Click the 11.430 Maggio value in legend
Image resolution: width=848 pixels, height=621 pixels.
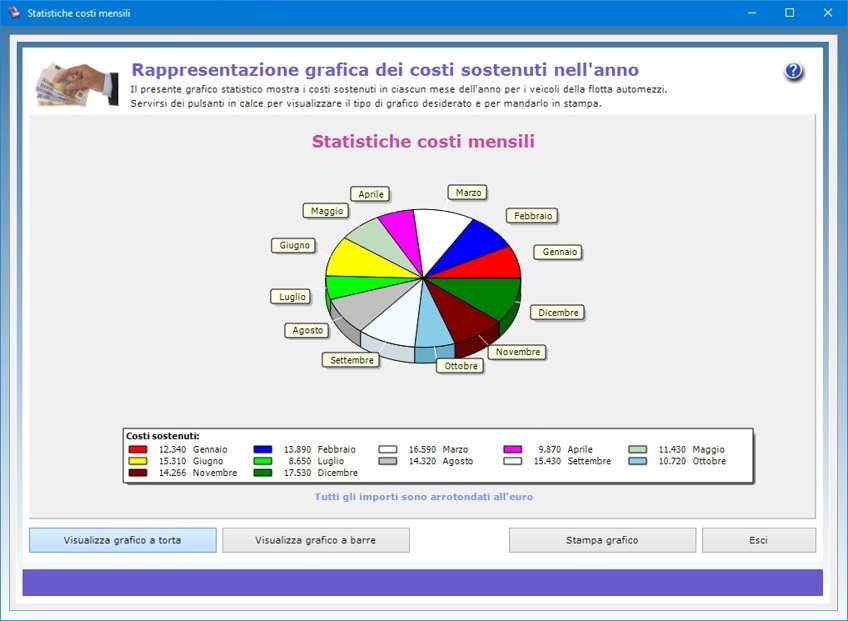(672, 450)
